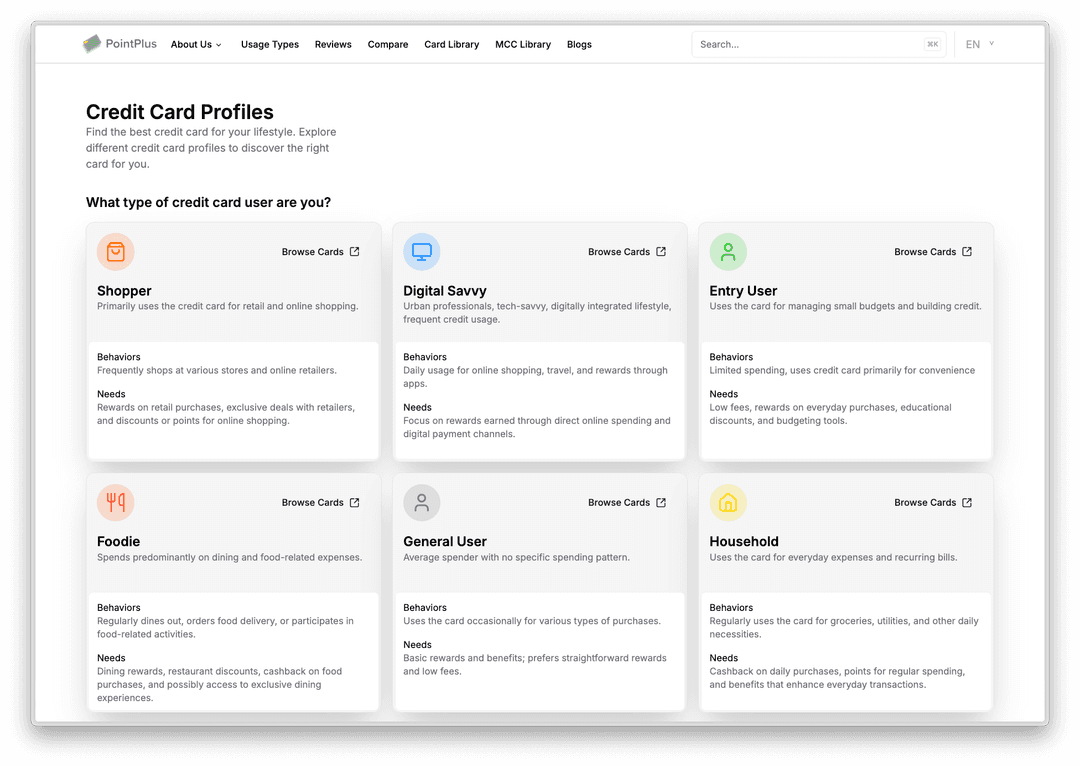The width and height of the screenshot is (1080, 767).
Task: Click external-link icon beside Household Browse Cards
Action: pos(967,502)
